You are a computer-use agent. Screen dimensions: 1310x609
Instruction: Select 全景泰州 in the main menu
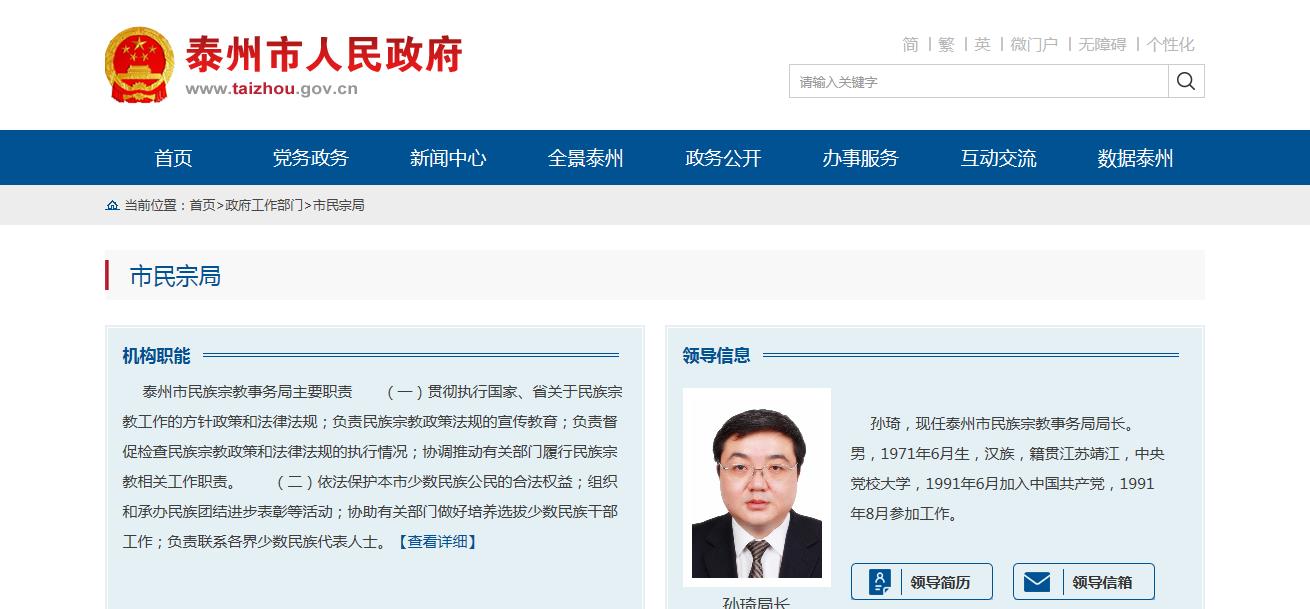pyautogui.click(x=585, y=158)
